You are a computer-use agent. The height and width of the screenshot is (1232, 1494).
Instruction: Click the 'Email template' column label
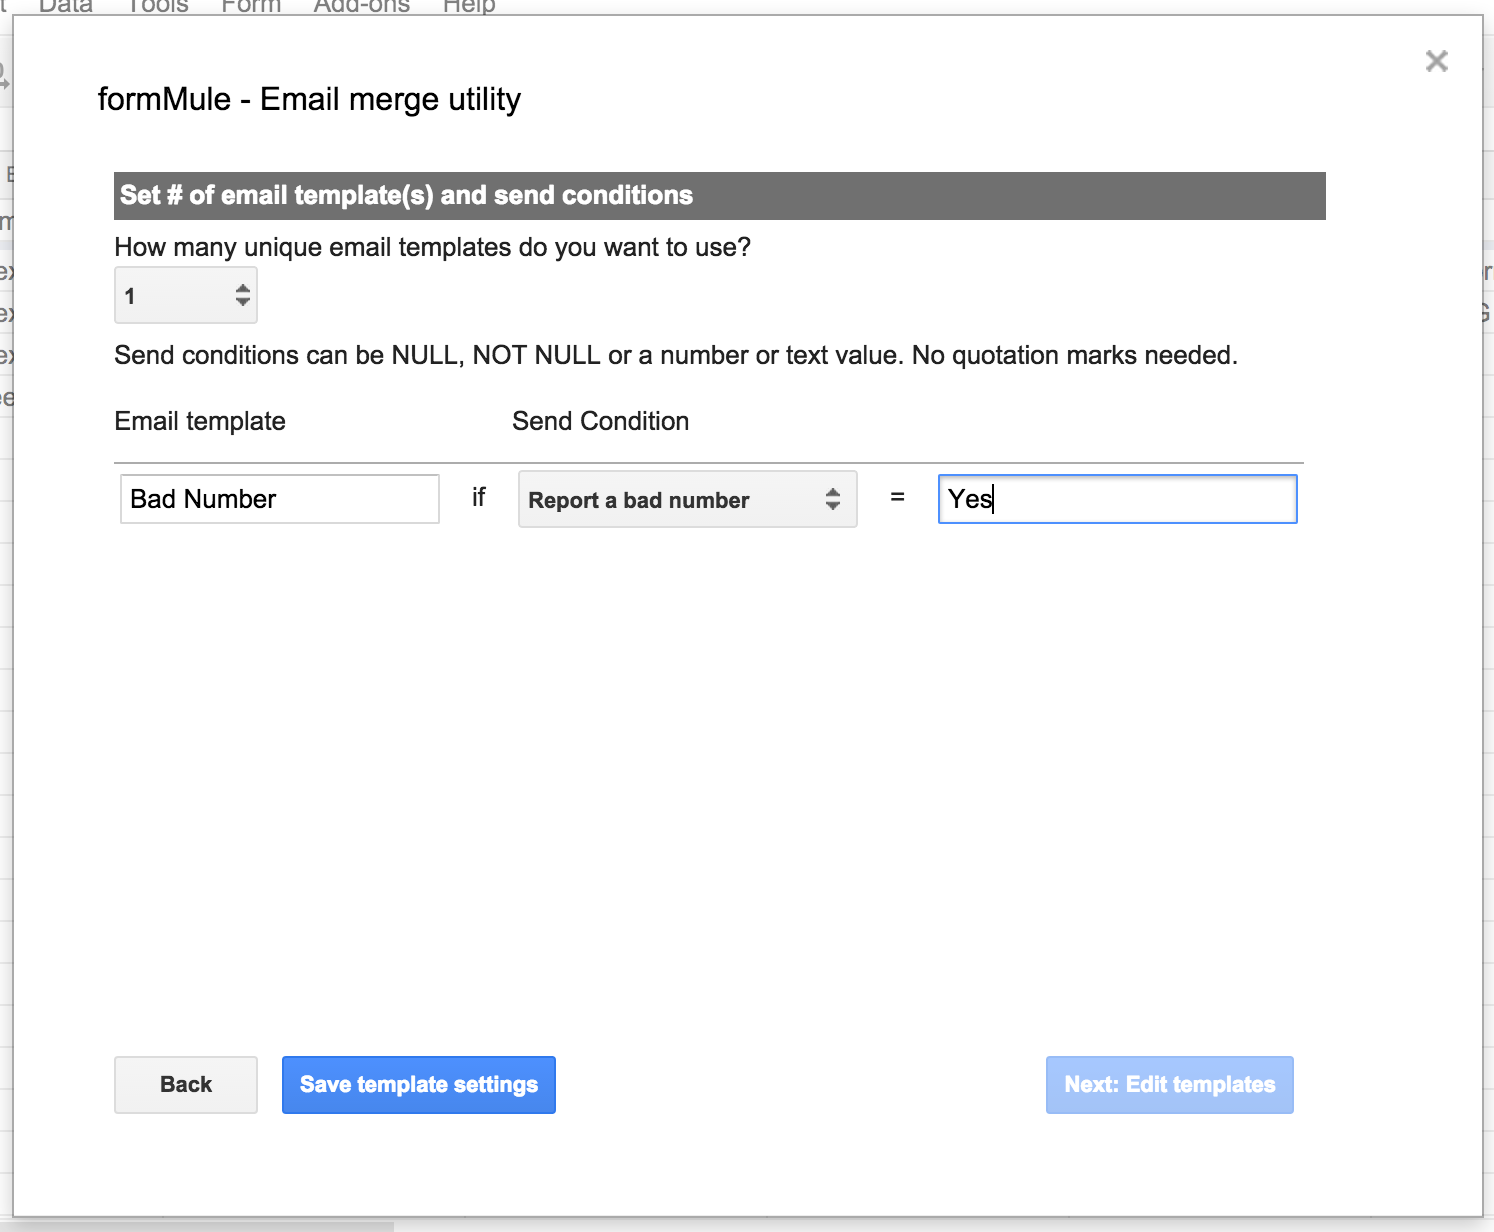point(200,422)
